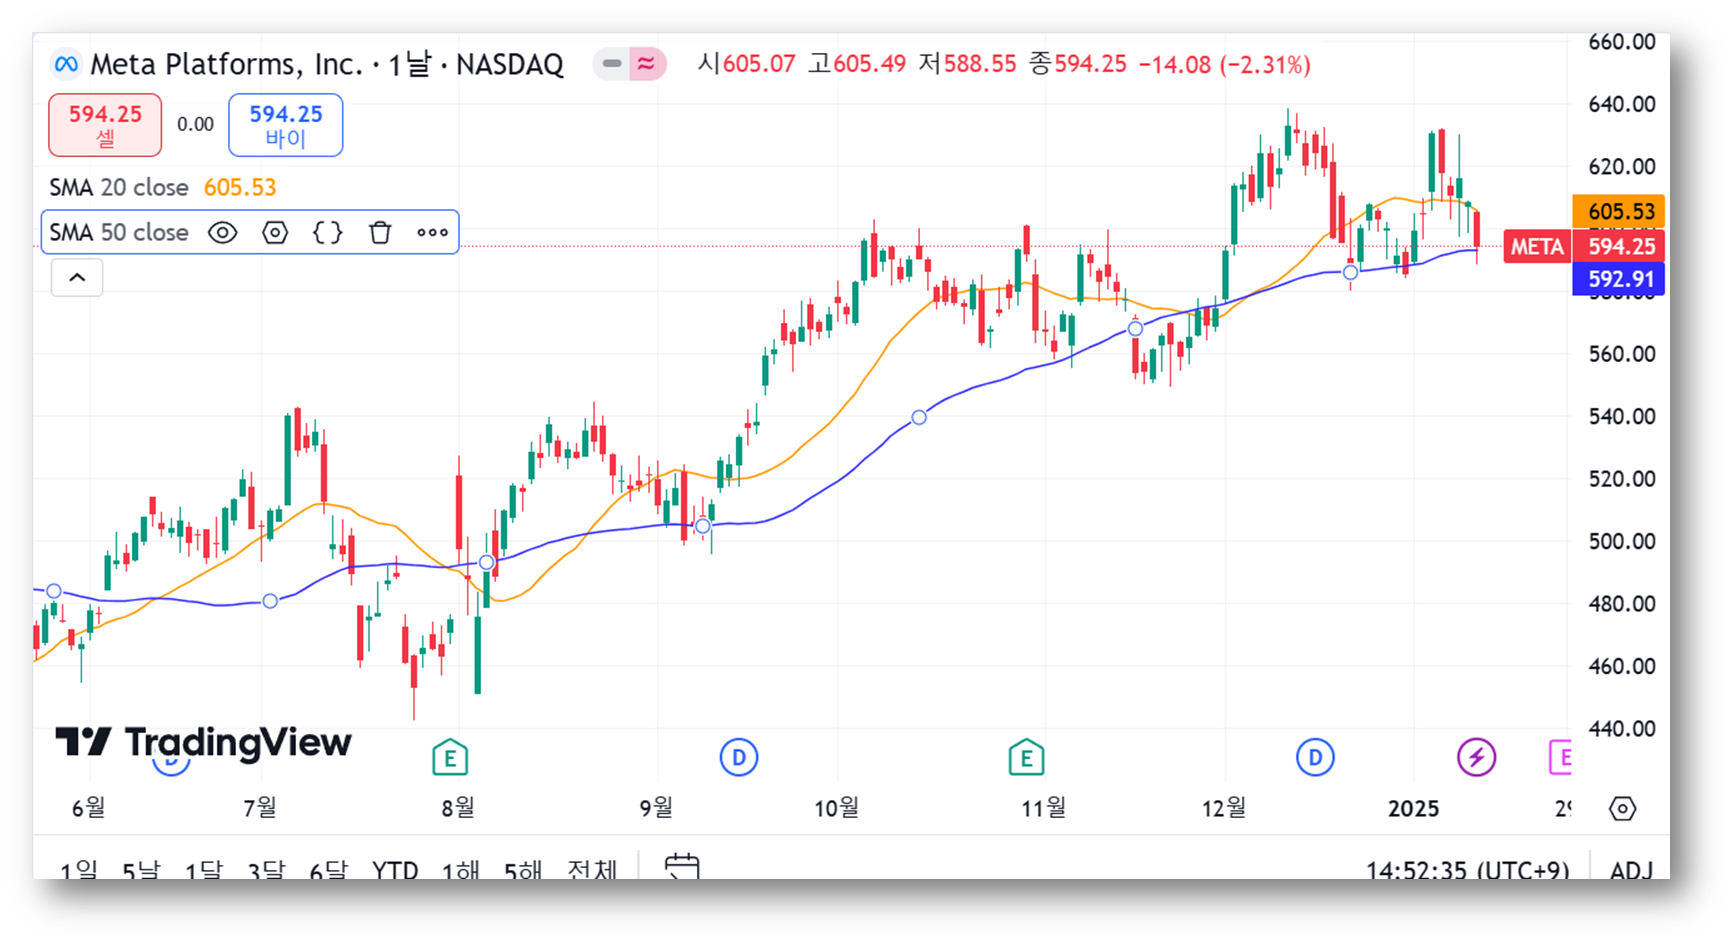Open SMA 50 more options ellipsis
Screen dimensions: 1735x944
[432, 233]
